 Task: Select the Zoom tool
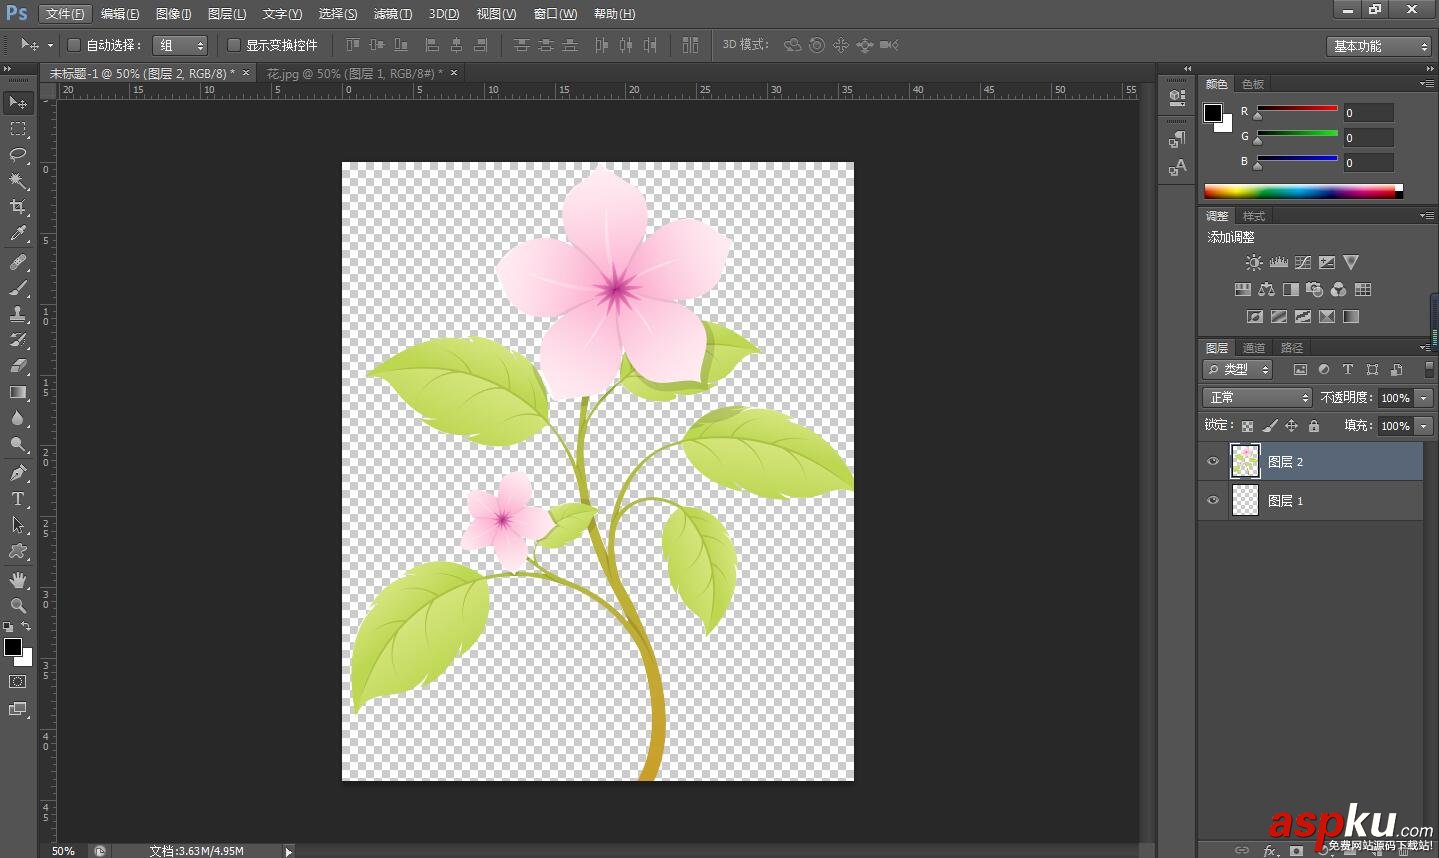[x=18, y=606]
